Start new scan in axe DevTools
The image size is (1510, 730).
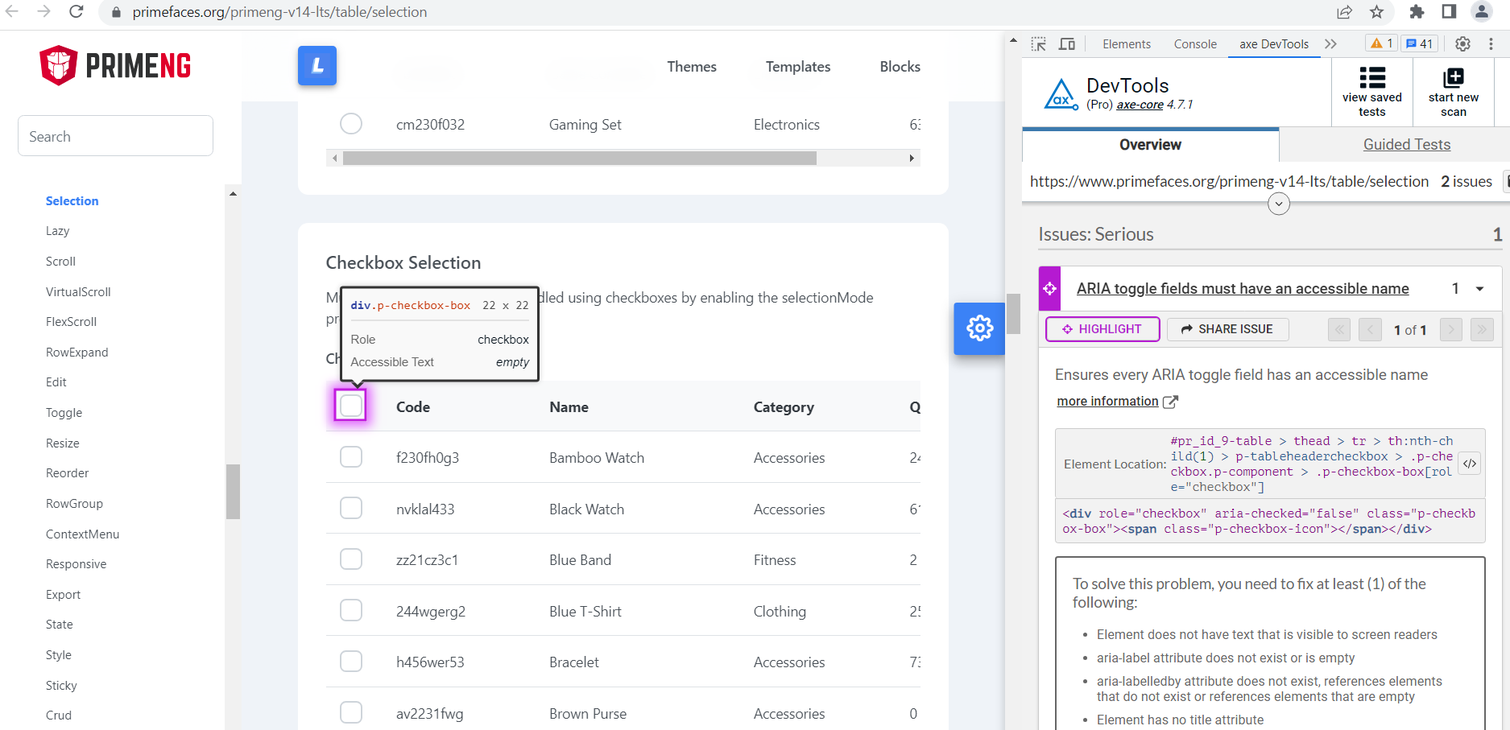click(x=1453, y=92)
